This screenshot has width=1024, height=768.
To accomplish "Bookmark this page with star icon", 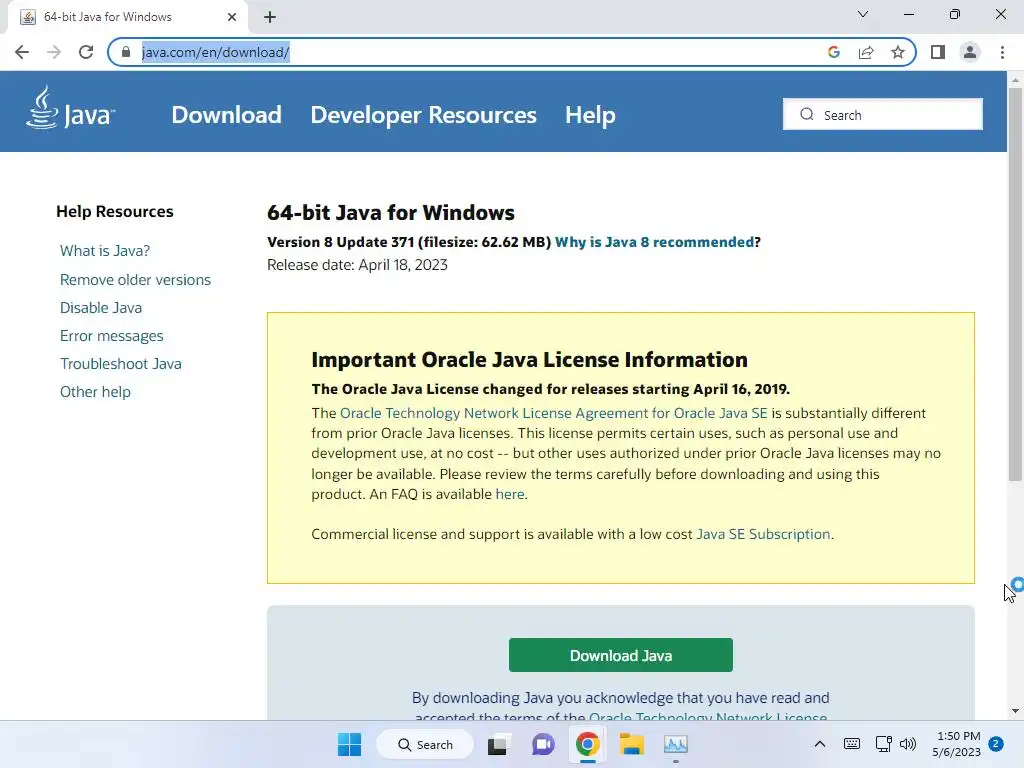I will coord(898,52).
